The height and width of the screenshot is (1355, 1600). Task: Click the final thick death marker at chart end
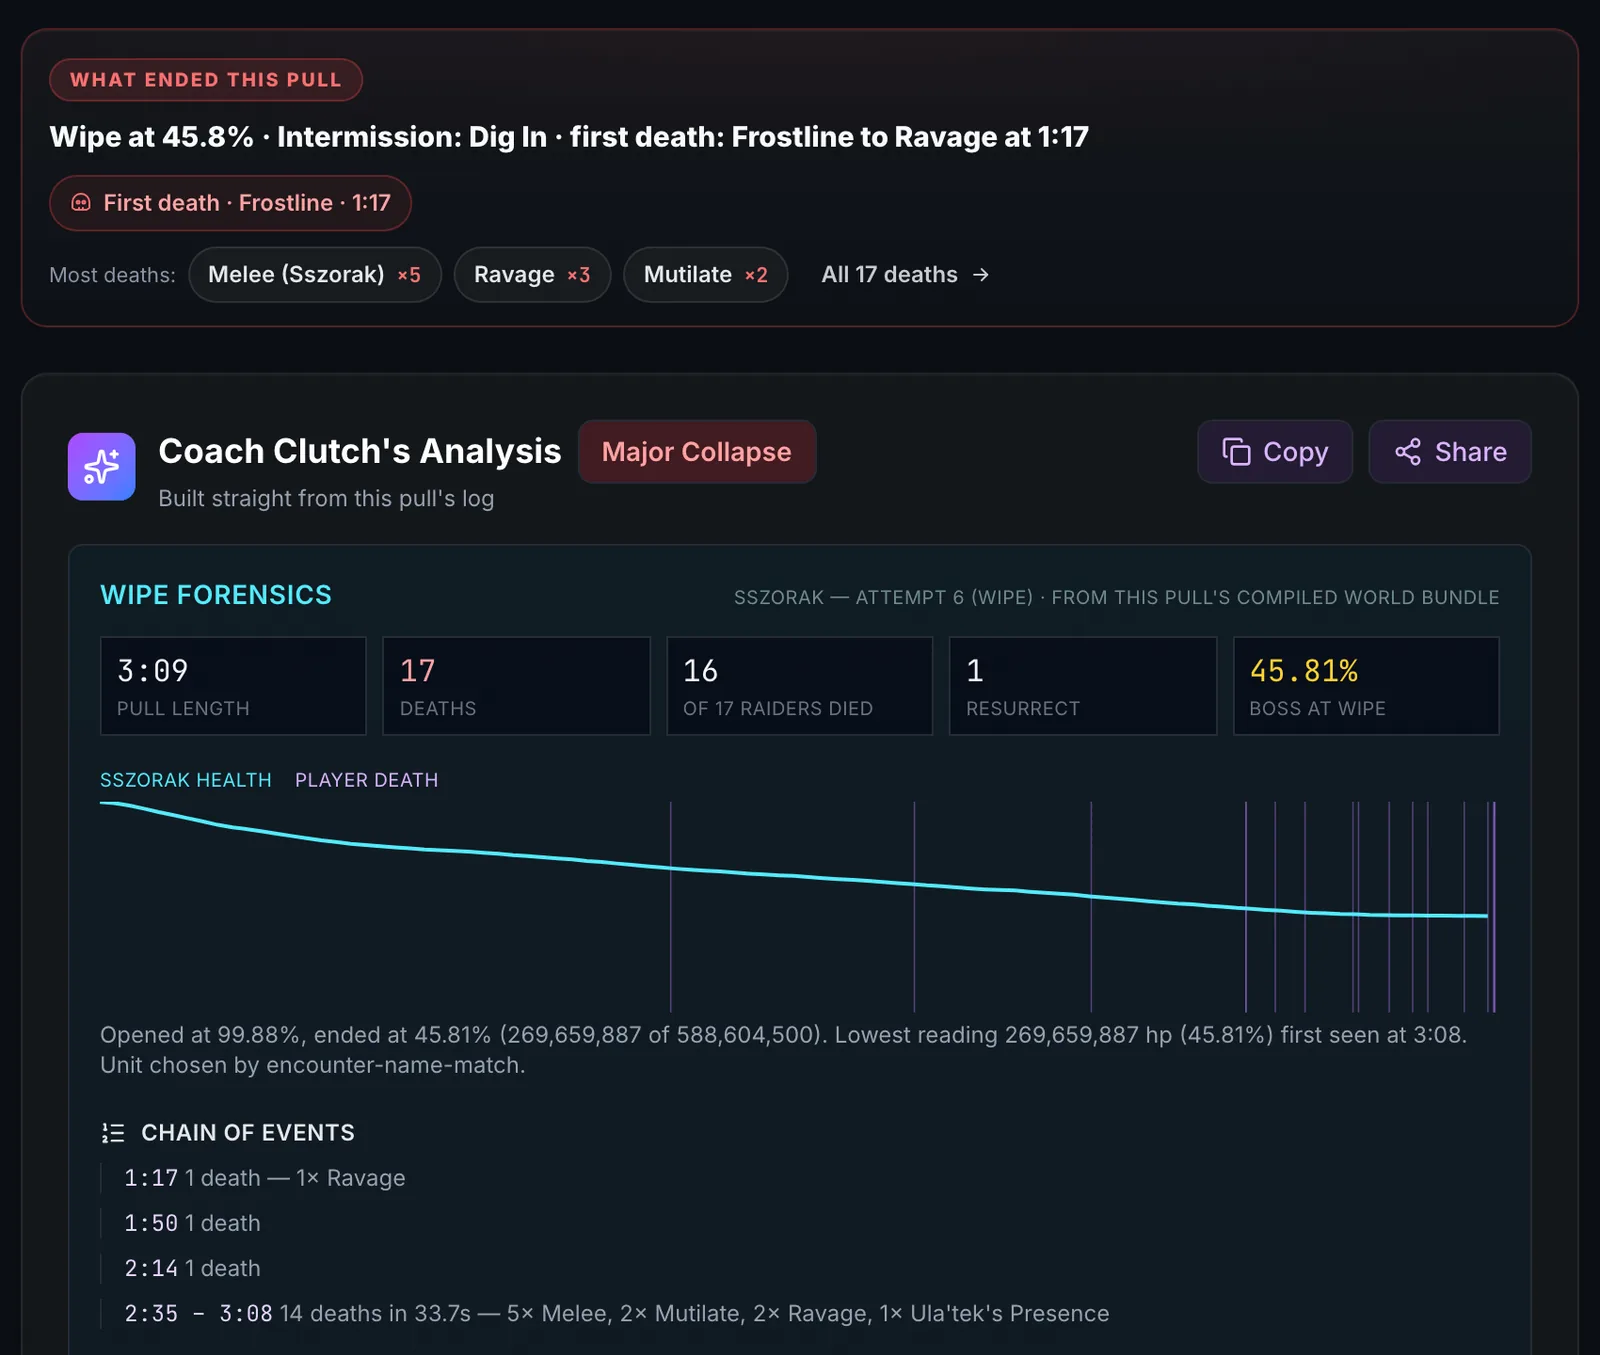coord(1494,907)
